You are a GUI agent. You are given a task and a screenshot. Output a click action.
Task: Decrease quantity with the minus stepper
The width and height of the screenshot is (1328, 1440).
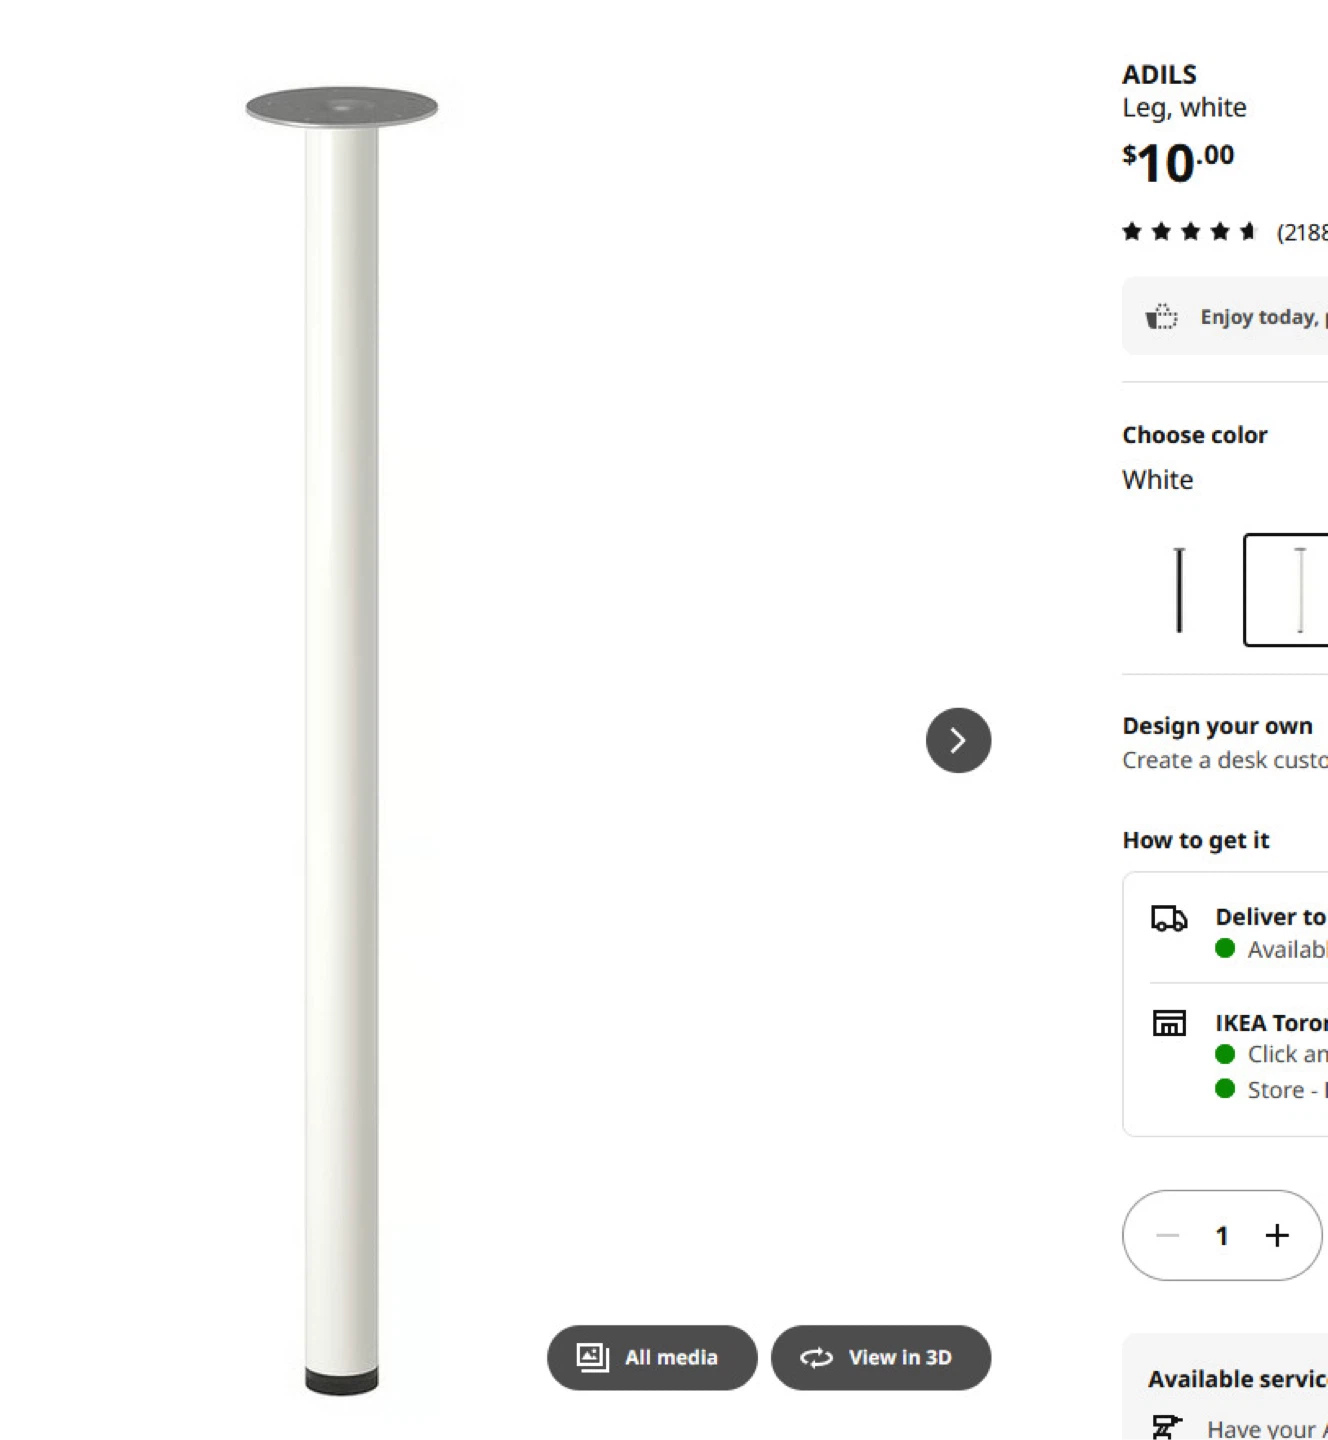[x=1167, y=1235]
